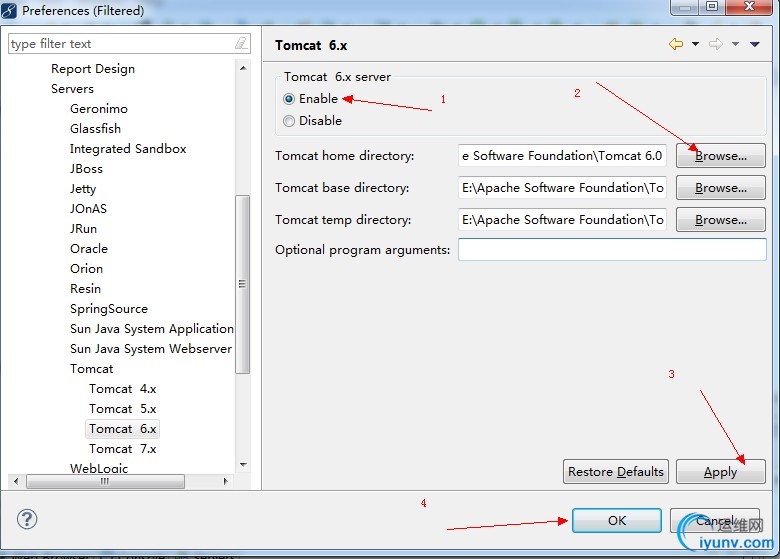The height and width of the screenshot is (559, 780).
Task: Open the preferences page view menu triangle
Action: [x=755, y=44]
